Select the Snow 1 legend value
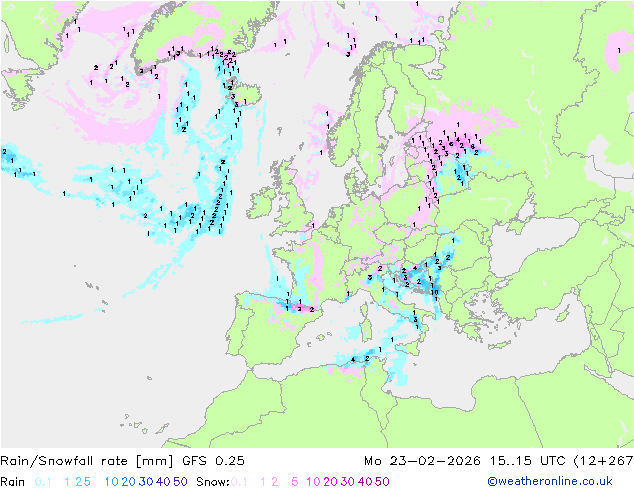Image resolution: width=634 pixels, height=490 pixels. pos(263,482)
